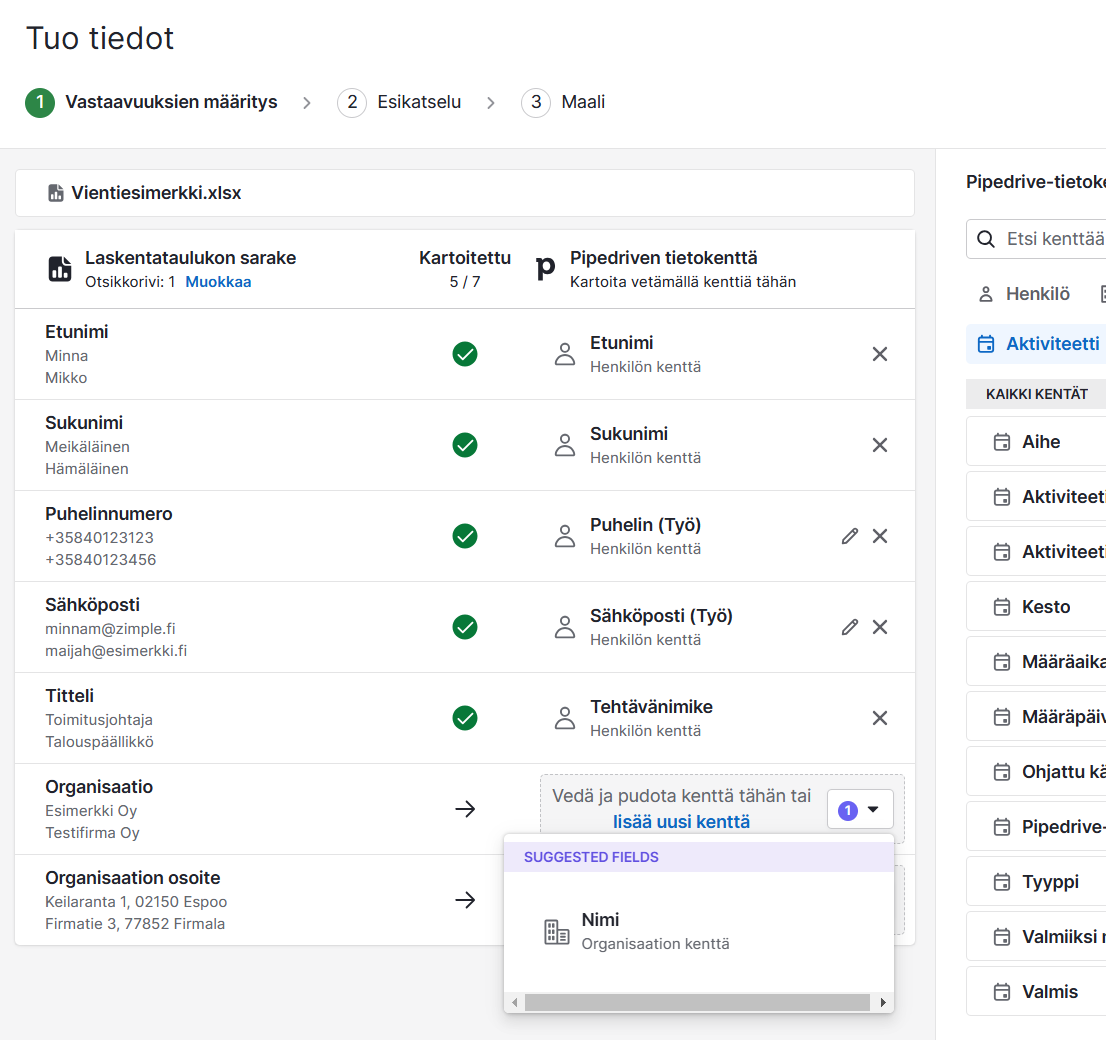Click the calendar icon next to Aihe
The image size is (1106, 1040).
click(x=1001, y=442)
